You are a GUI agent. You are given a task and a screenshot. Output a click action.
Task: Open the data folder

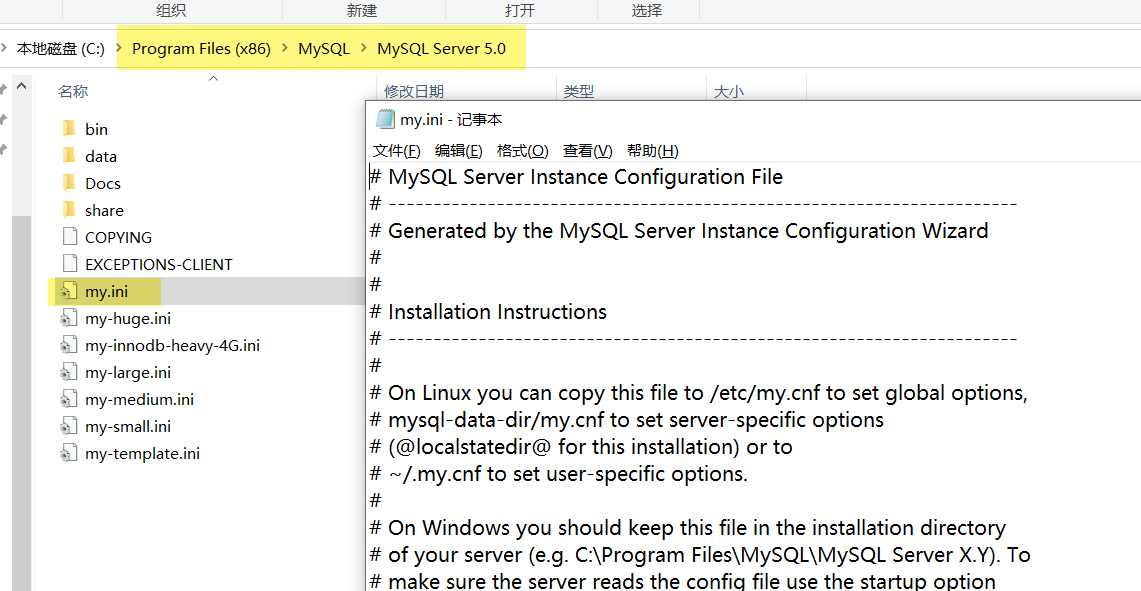click(101, 155)
